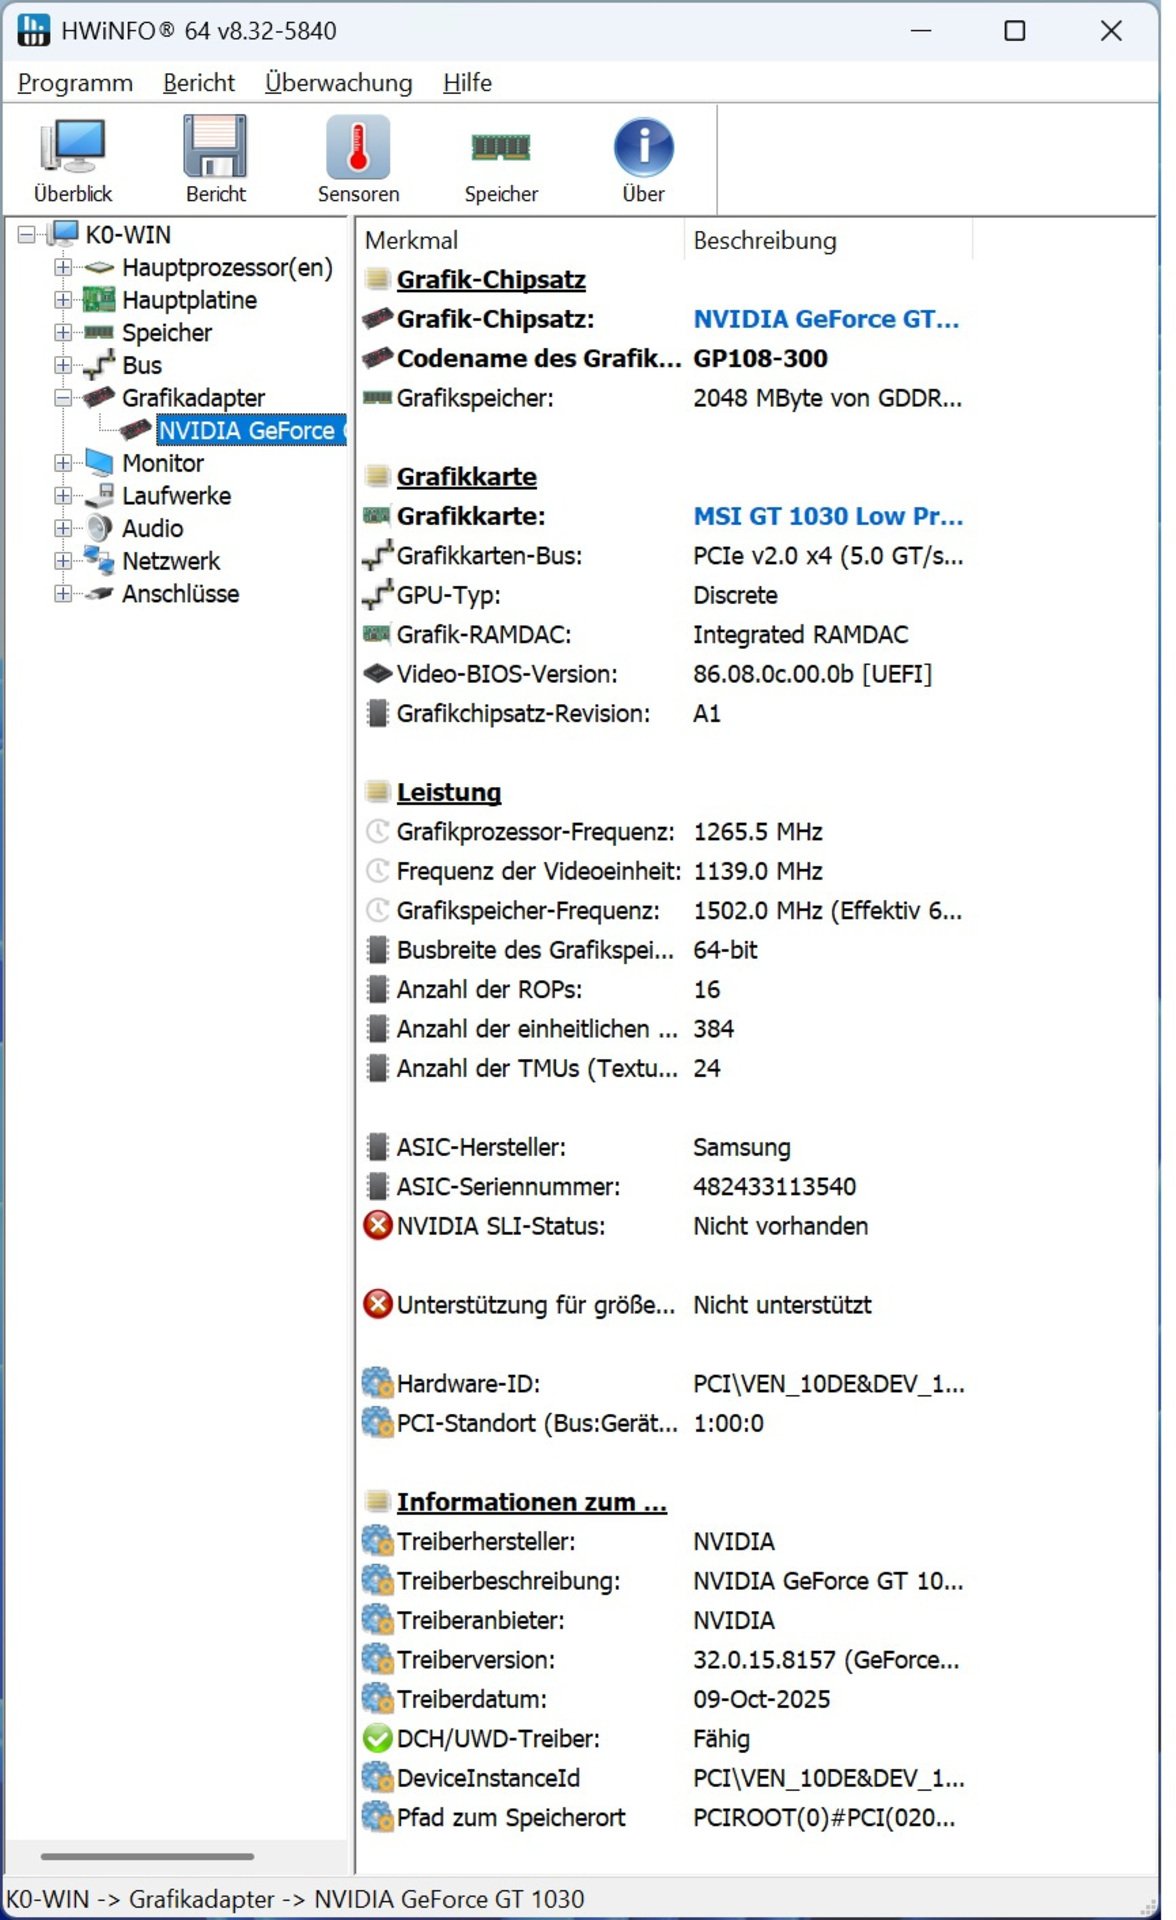
Task: Expand the Bus tree node
Action: 63,365
